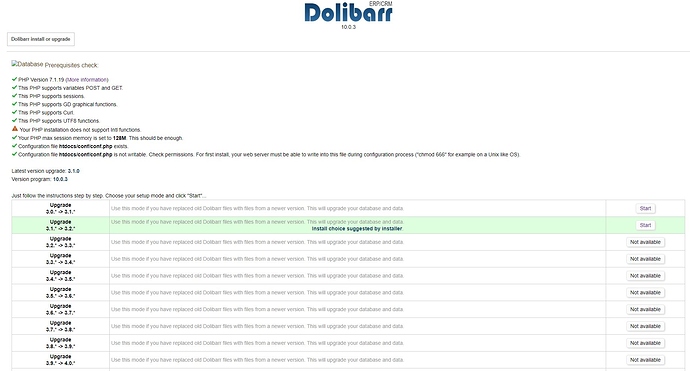The image size is (690, 371).
Task: Click check icon for conf.php exists line
Action: [x=15, y=146]
